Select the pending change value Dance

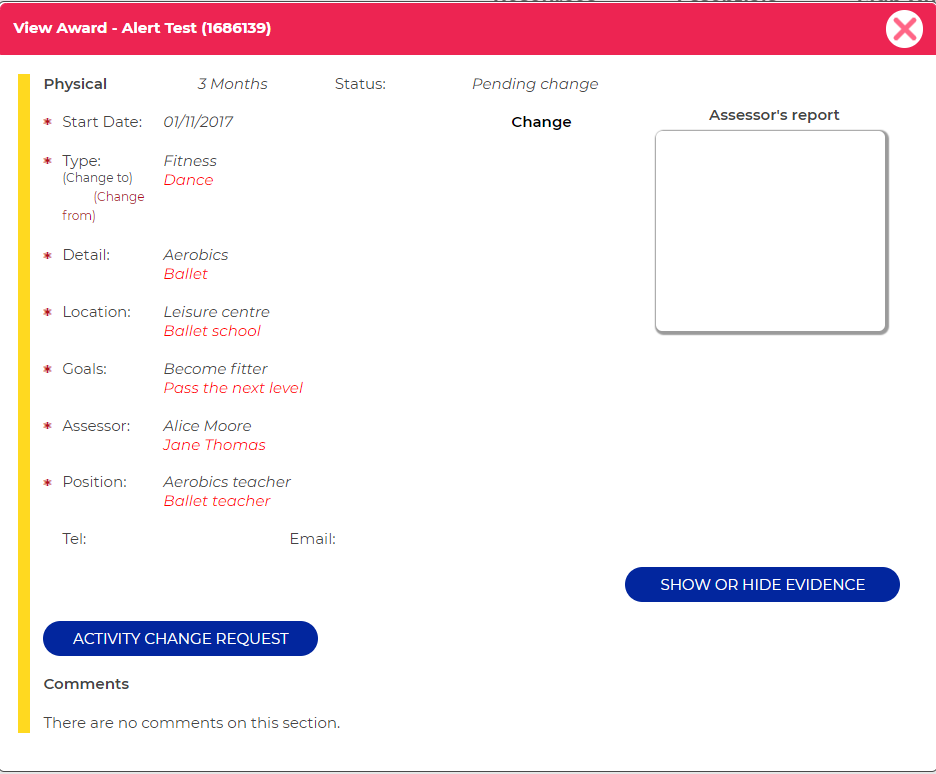click(188, 180)
